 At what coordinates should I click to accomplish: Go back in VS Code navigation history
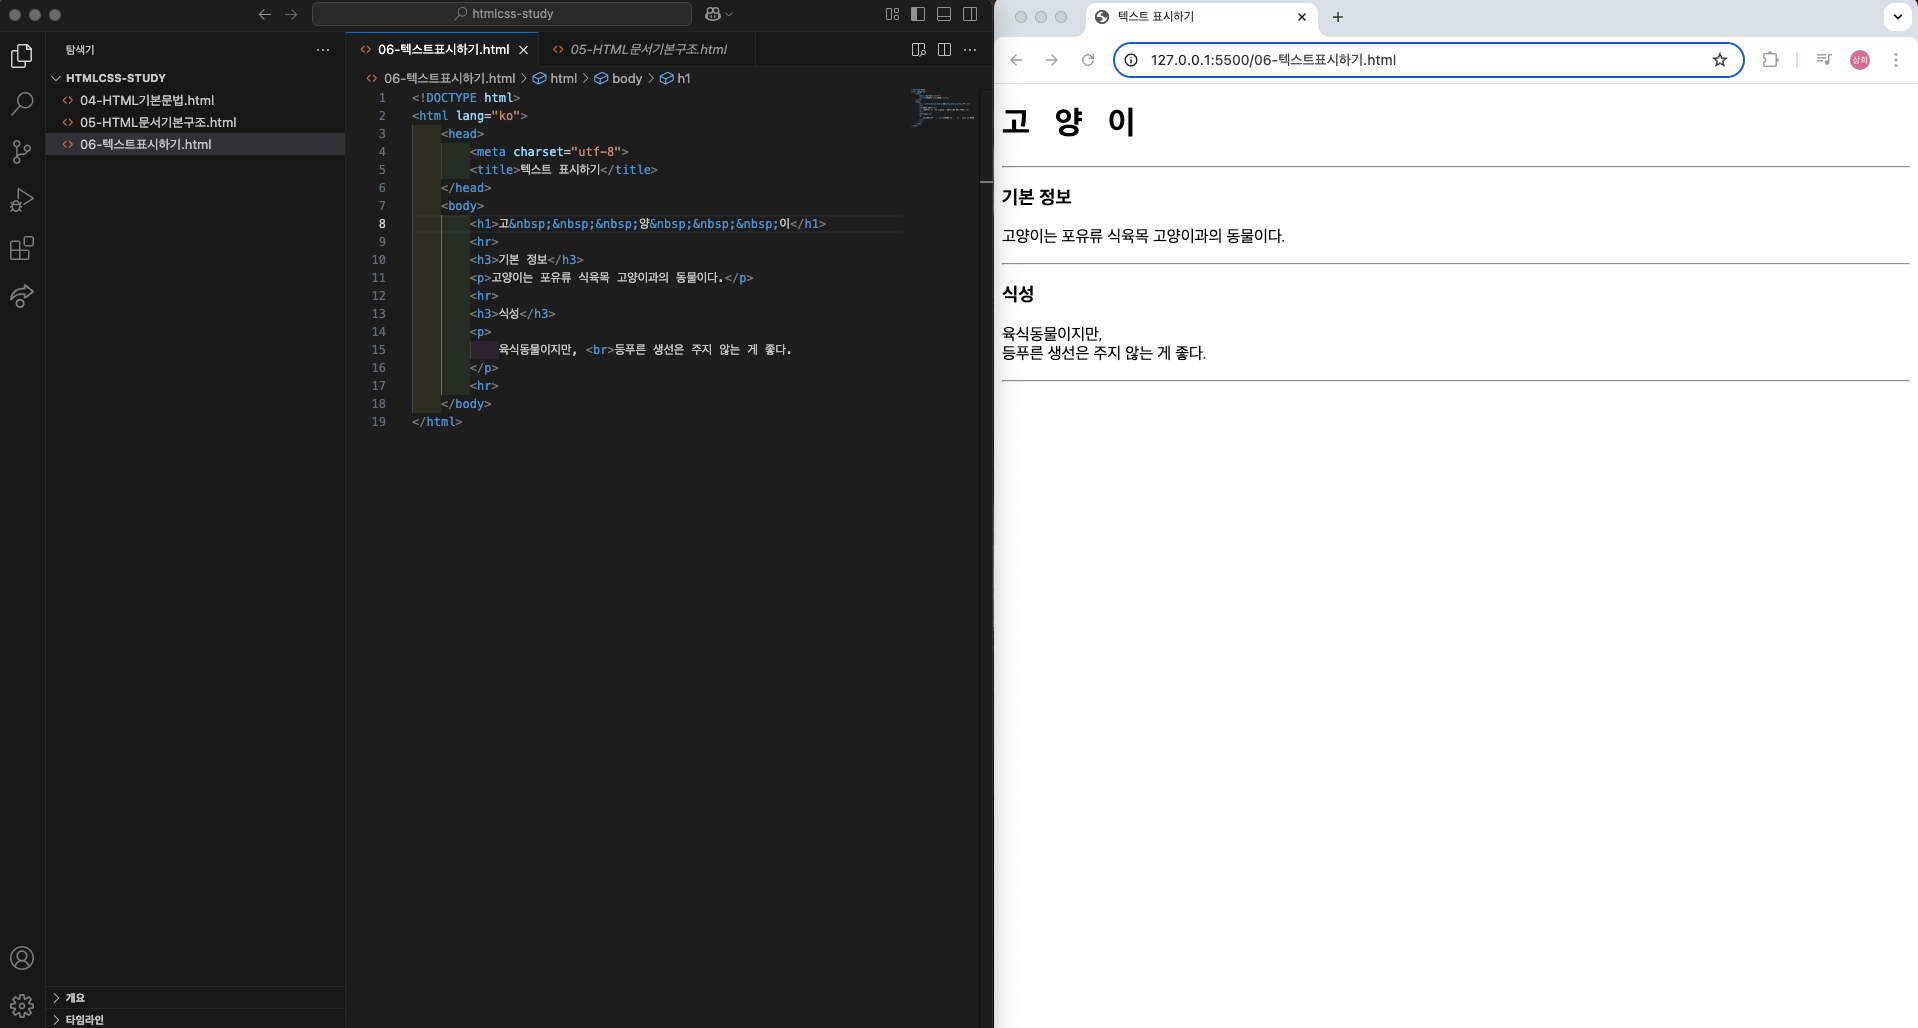tap(265, 14)
